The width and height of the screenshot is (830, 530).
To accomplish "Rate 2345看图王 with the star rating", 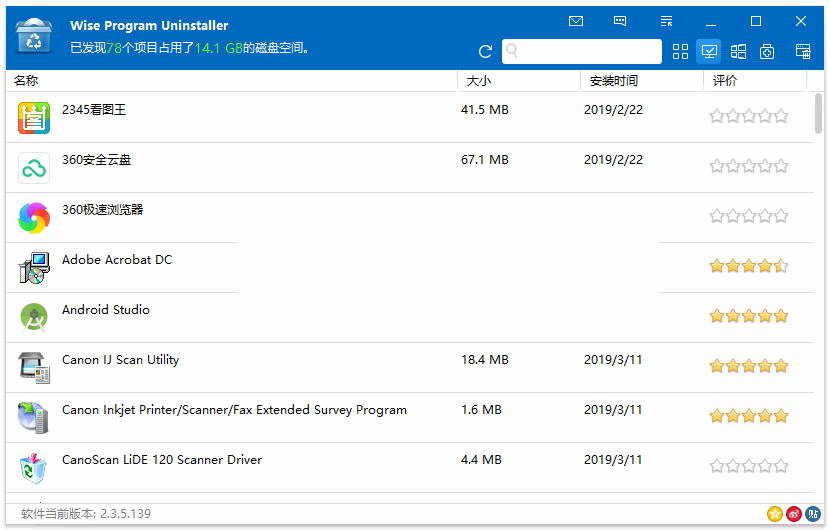I will (748, 116).
